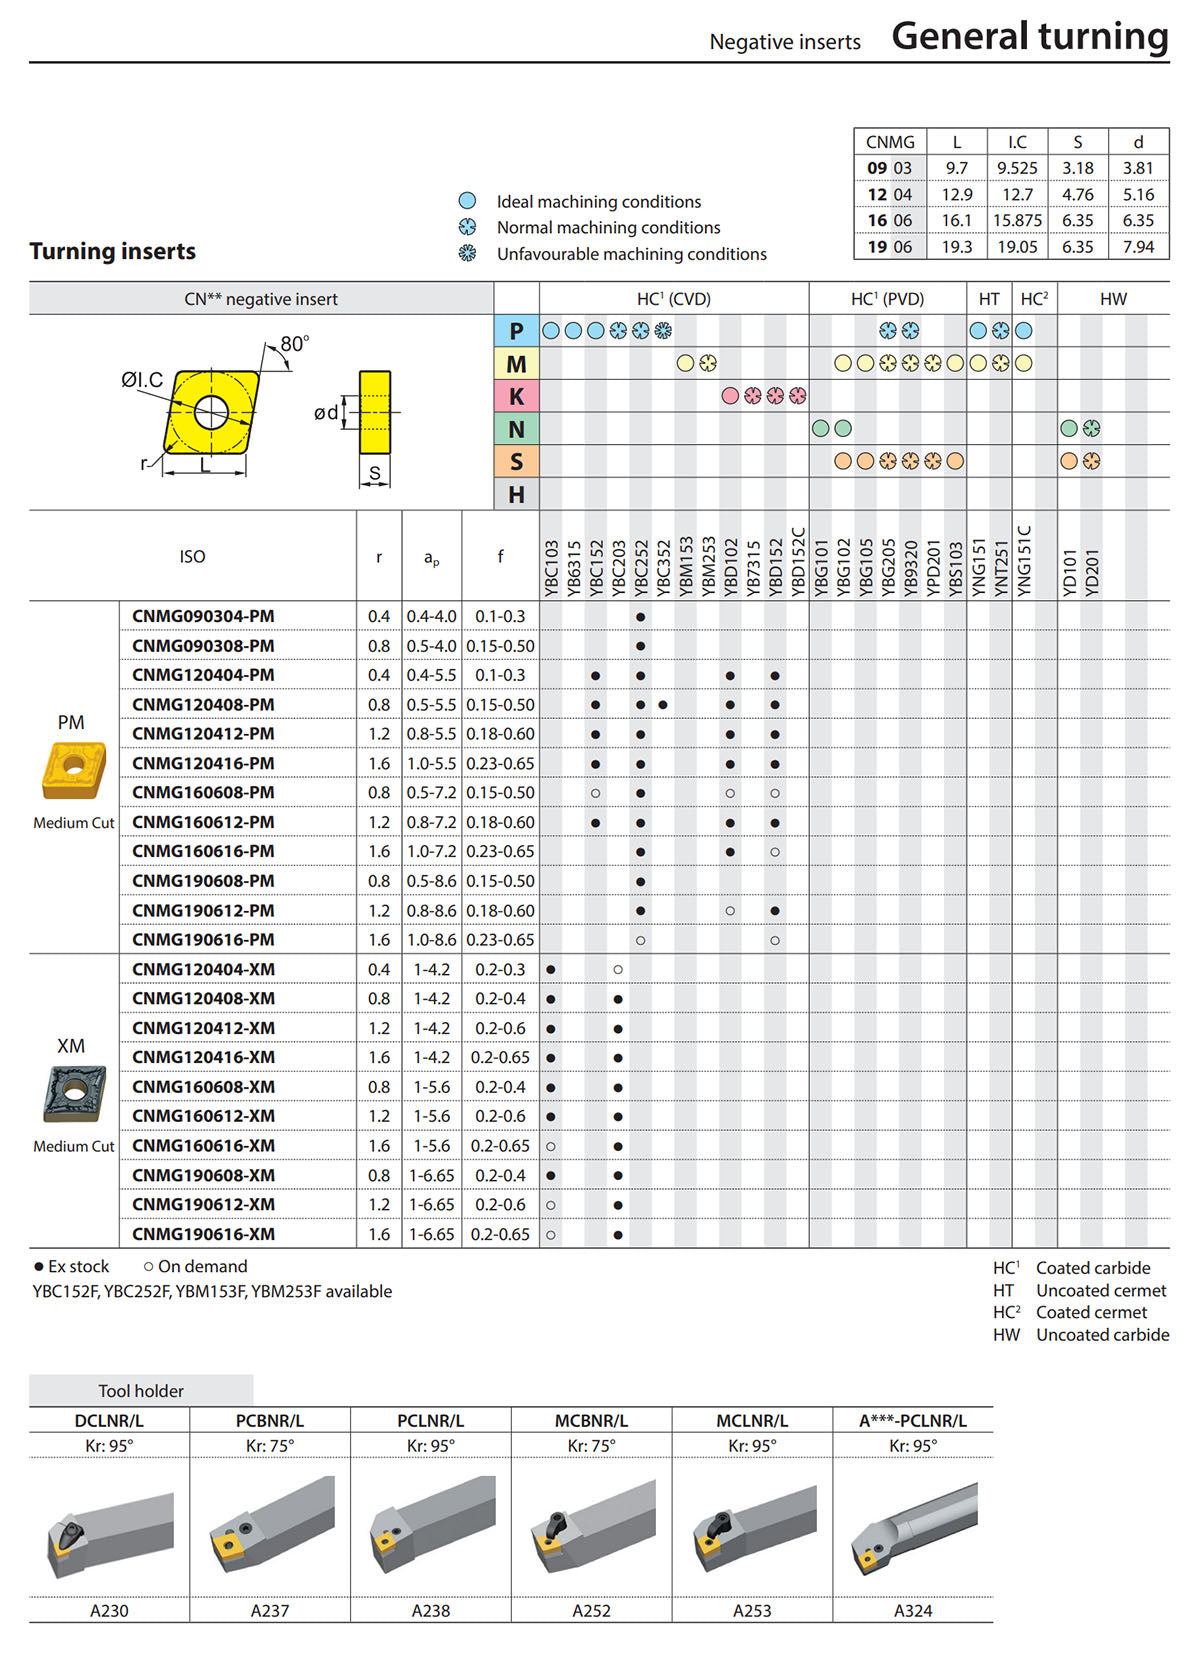1200x1665 pixels.
Task: Select the CNMG120404-PM row label
Action: click(x=203, y=675)
